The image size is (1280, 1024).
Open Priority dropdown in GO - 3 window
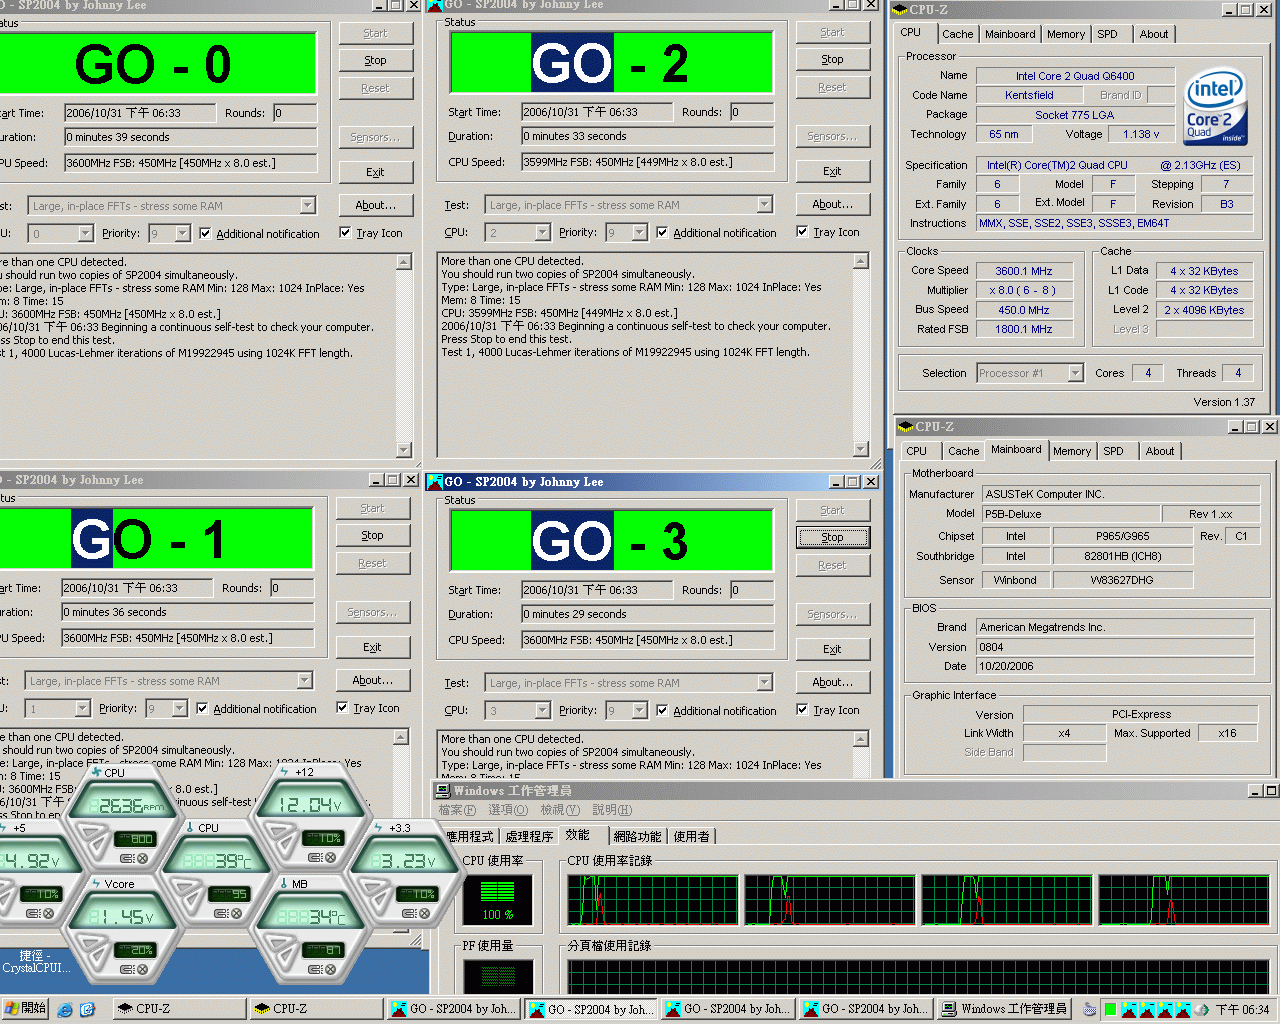639,710
